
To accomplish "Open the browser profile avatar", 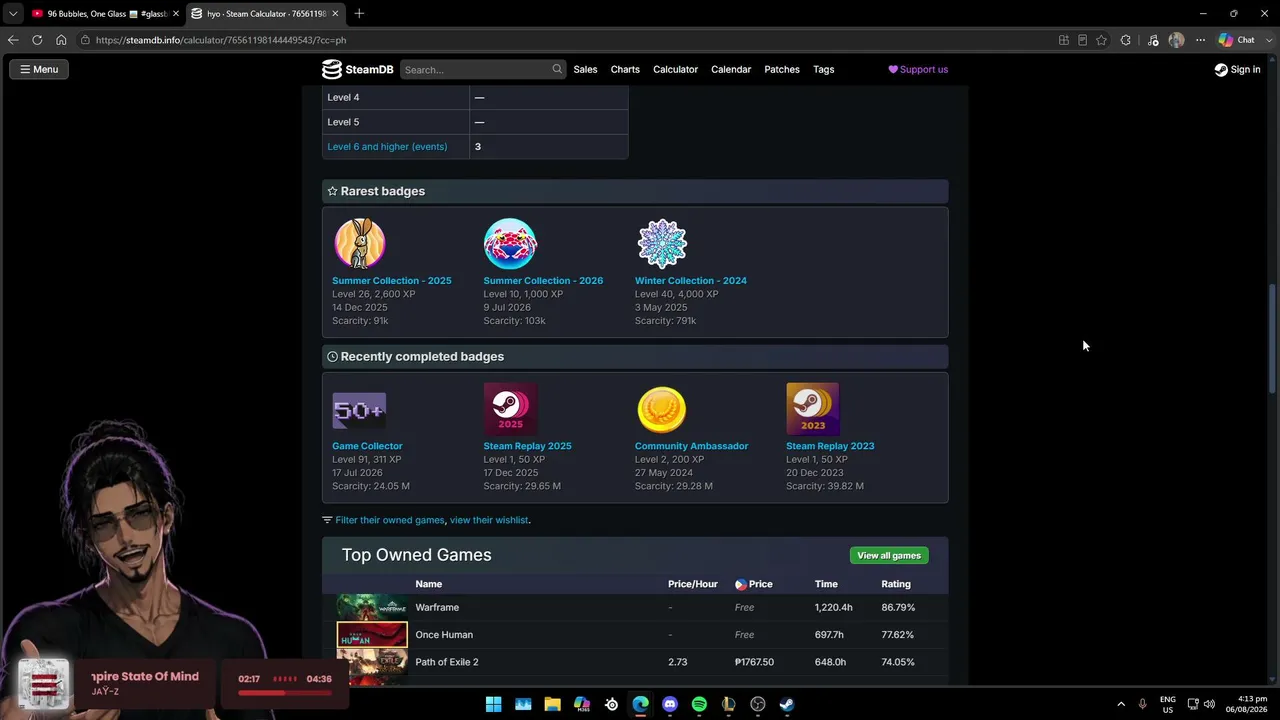I will click(x=1176, y=40).
